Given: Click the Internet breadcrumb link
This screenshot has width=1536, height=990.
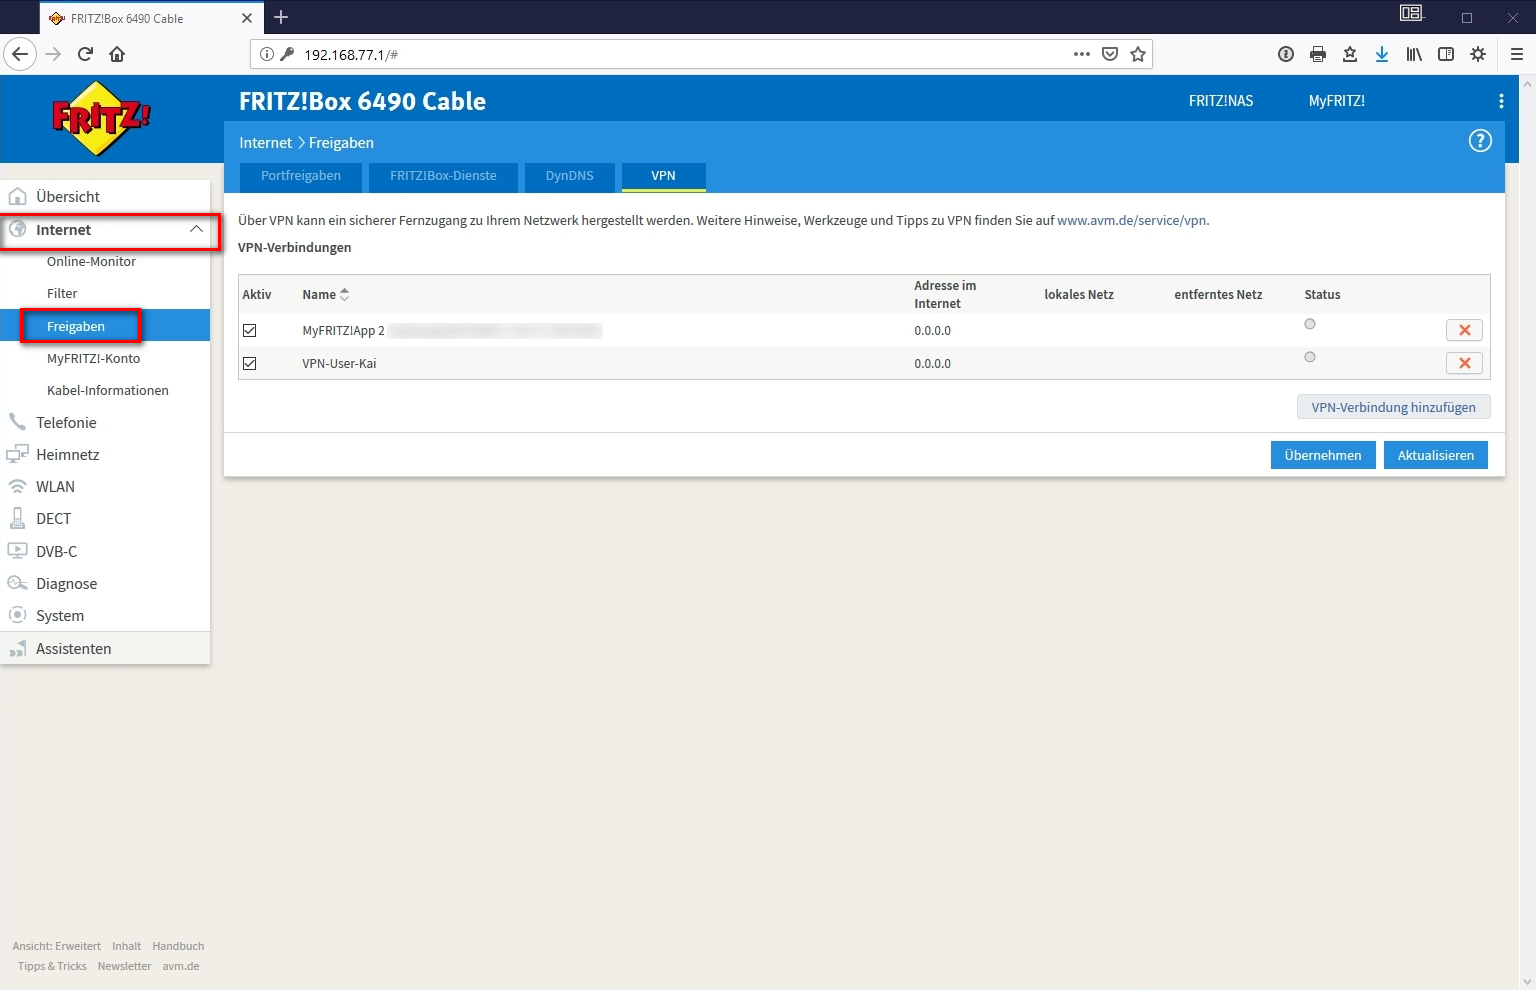Looking at the screenshot, I should pos(265,143).
